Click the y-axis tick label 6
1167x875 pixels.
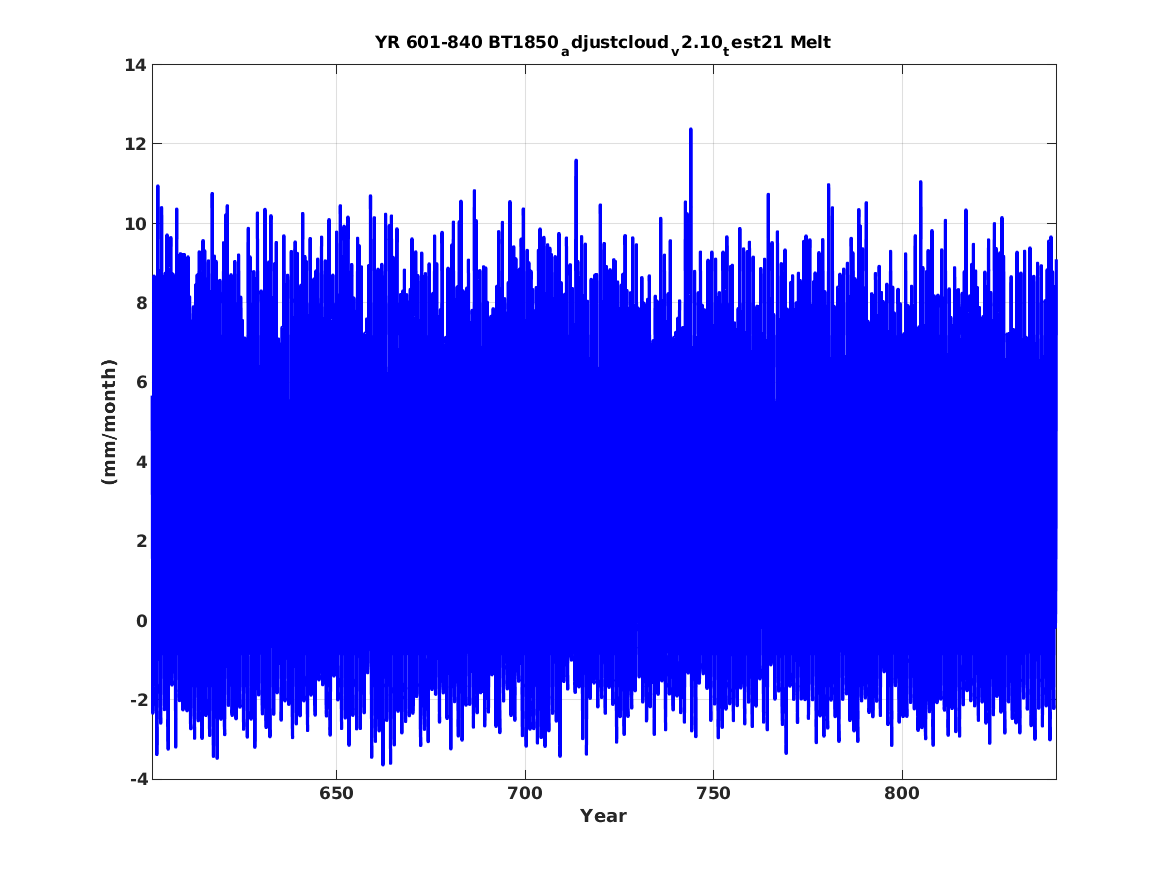(141, 382)
